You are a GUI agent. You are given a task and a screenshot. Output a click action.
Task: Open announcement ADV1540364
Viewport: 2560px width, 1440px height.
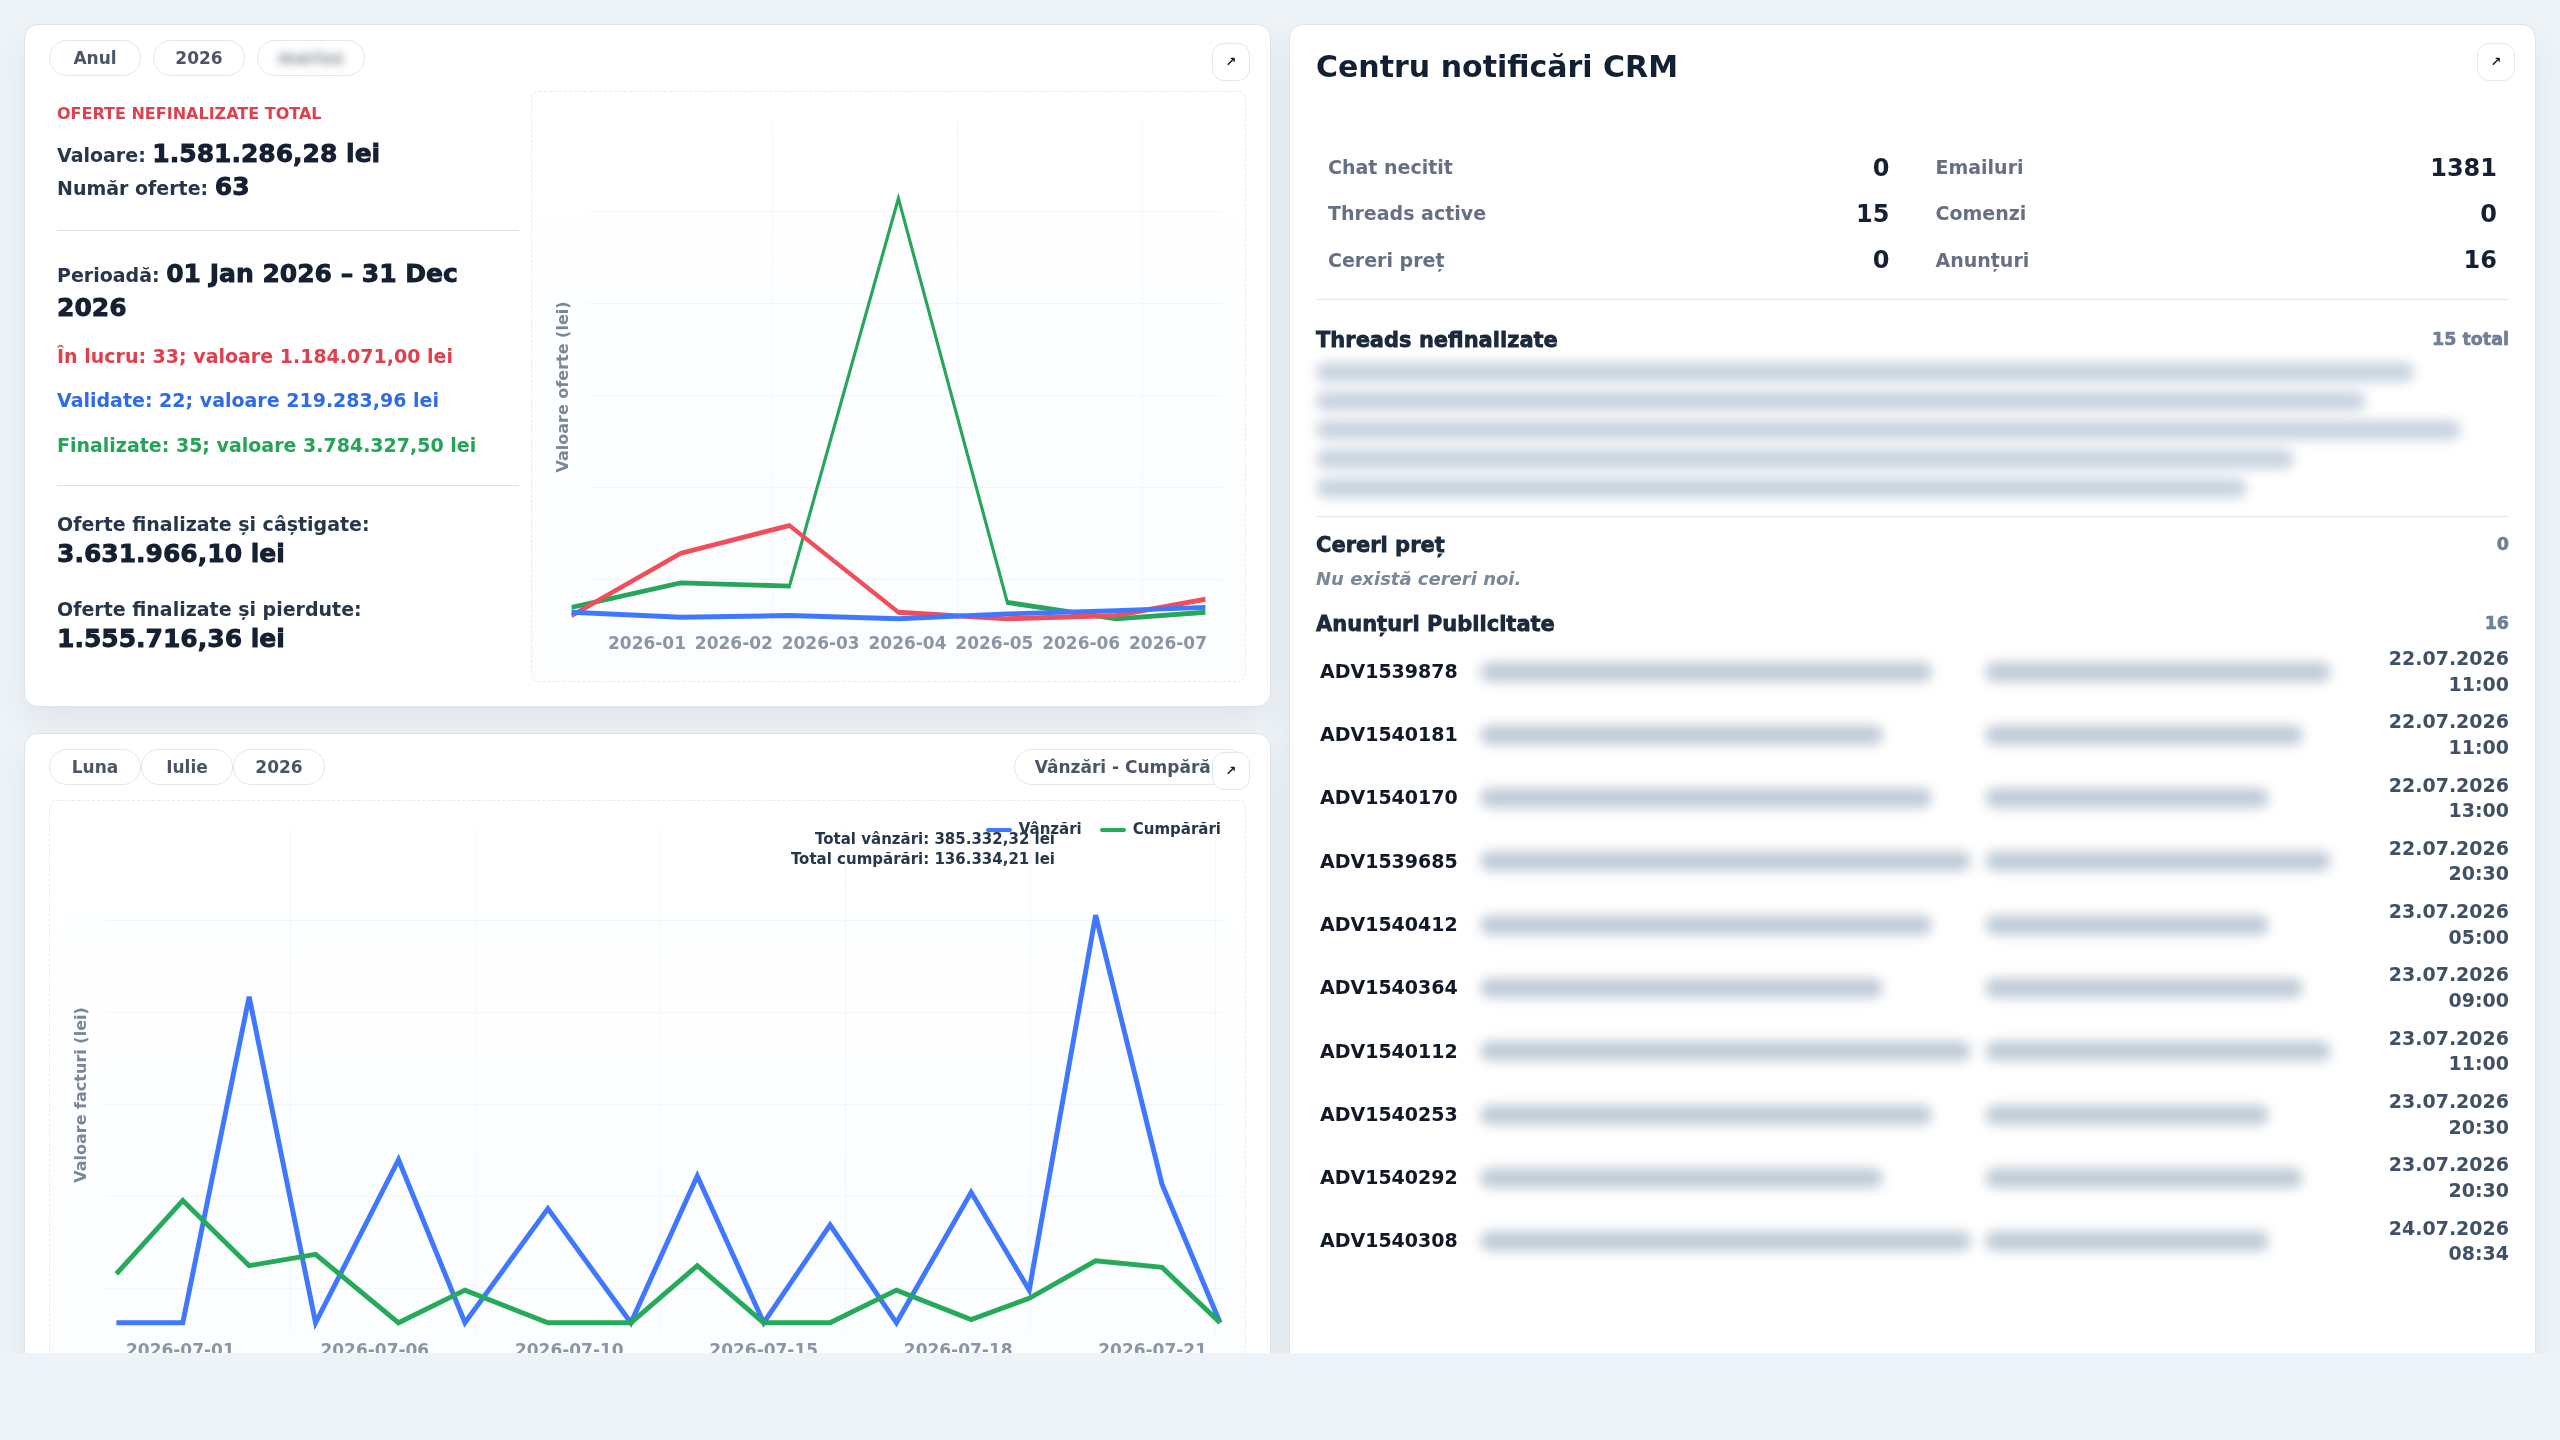coord(1912,988)
